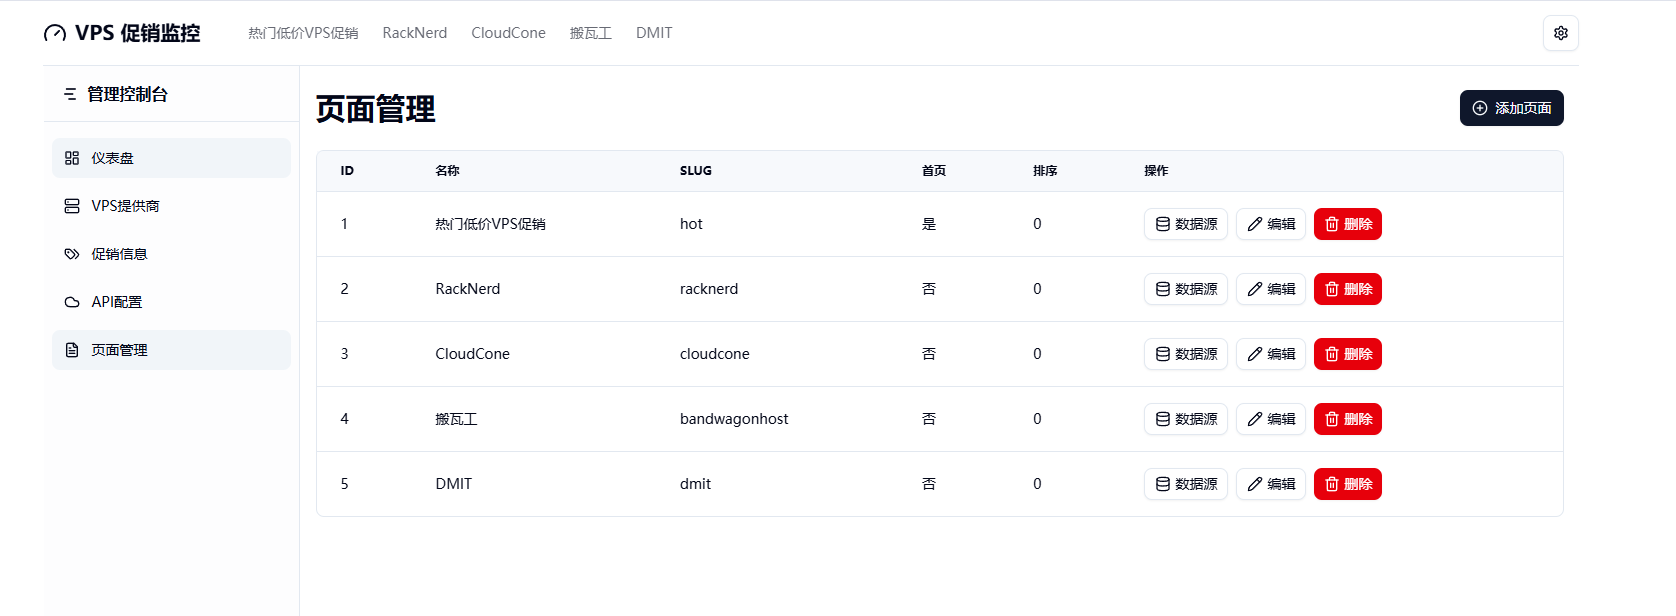
Task: Go to API配置 in sidebar
Action: [x=171, y=302]
